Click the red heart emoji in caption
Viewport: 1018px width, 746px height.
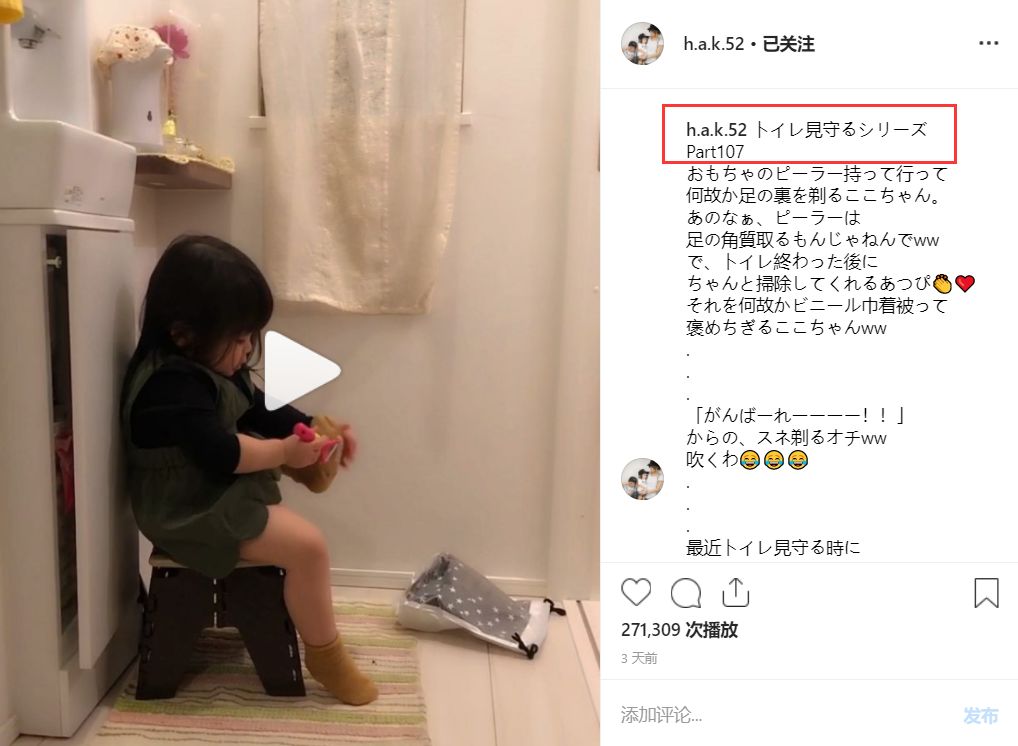965,284
